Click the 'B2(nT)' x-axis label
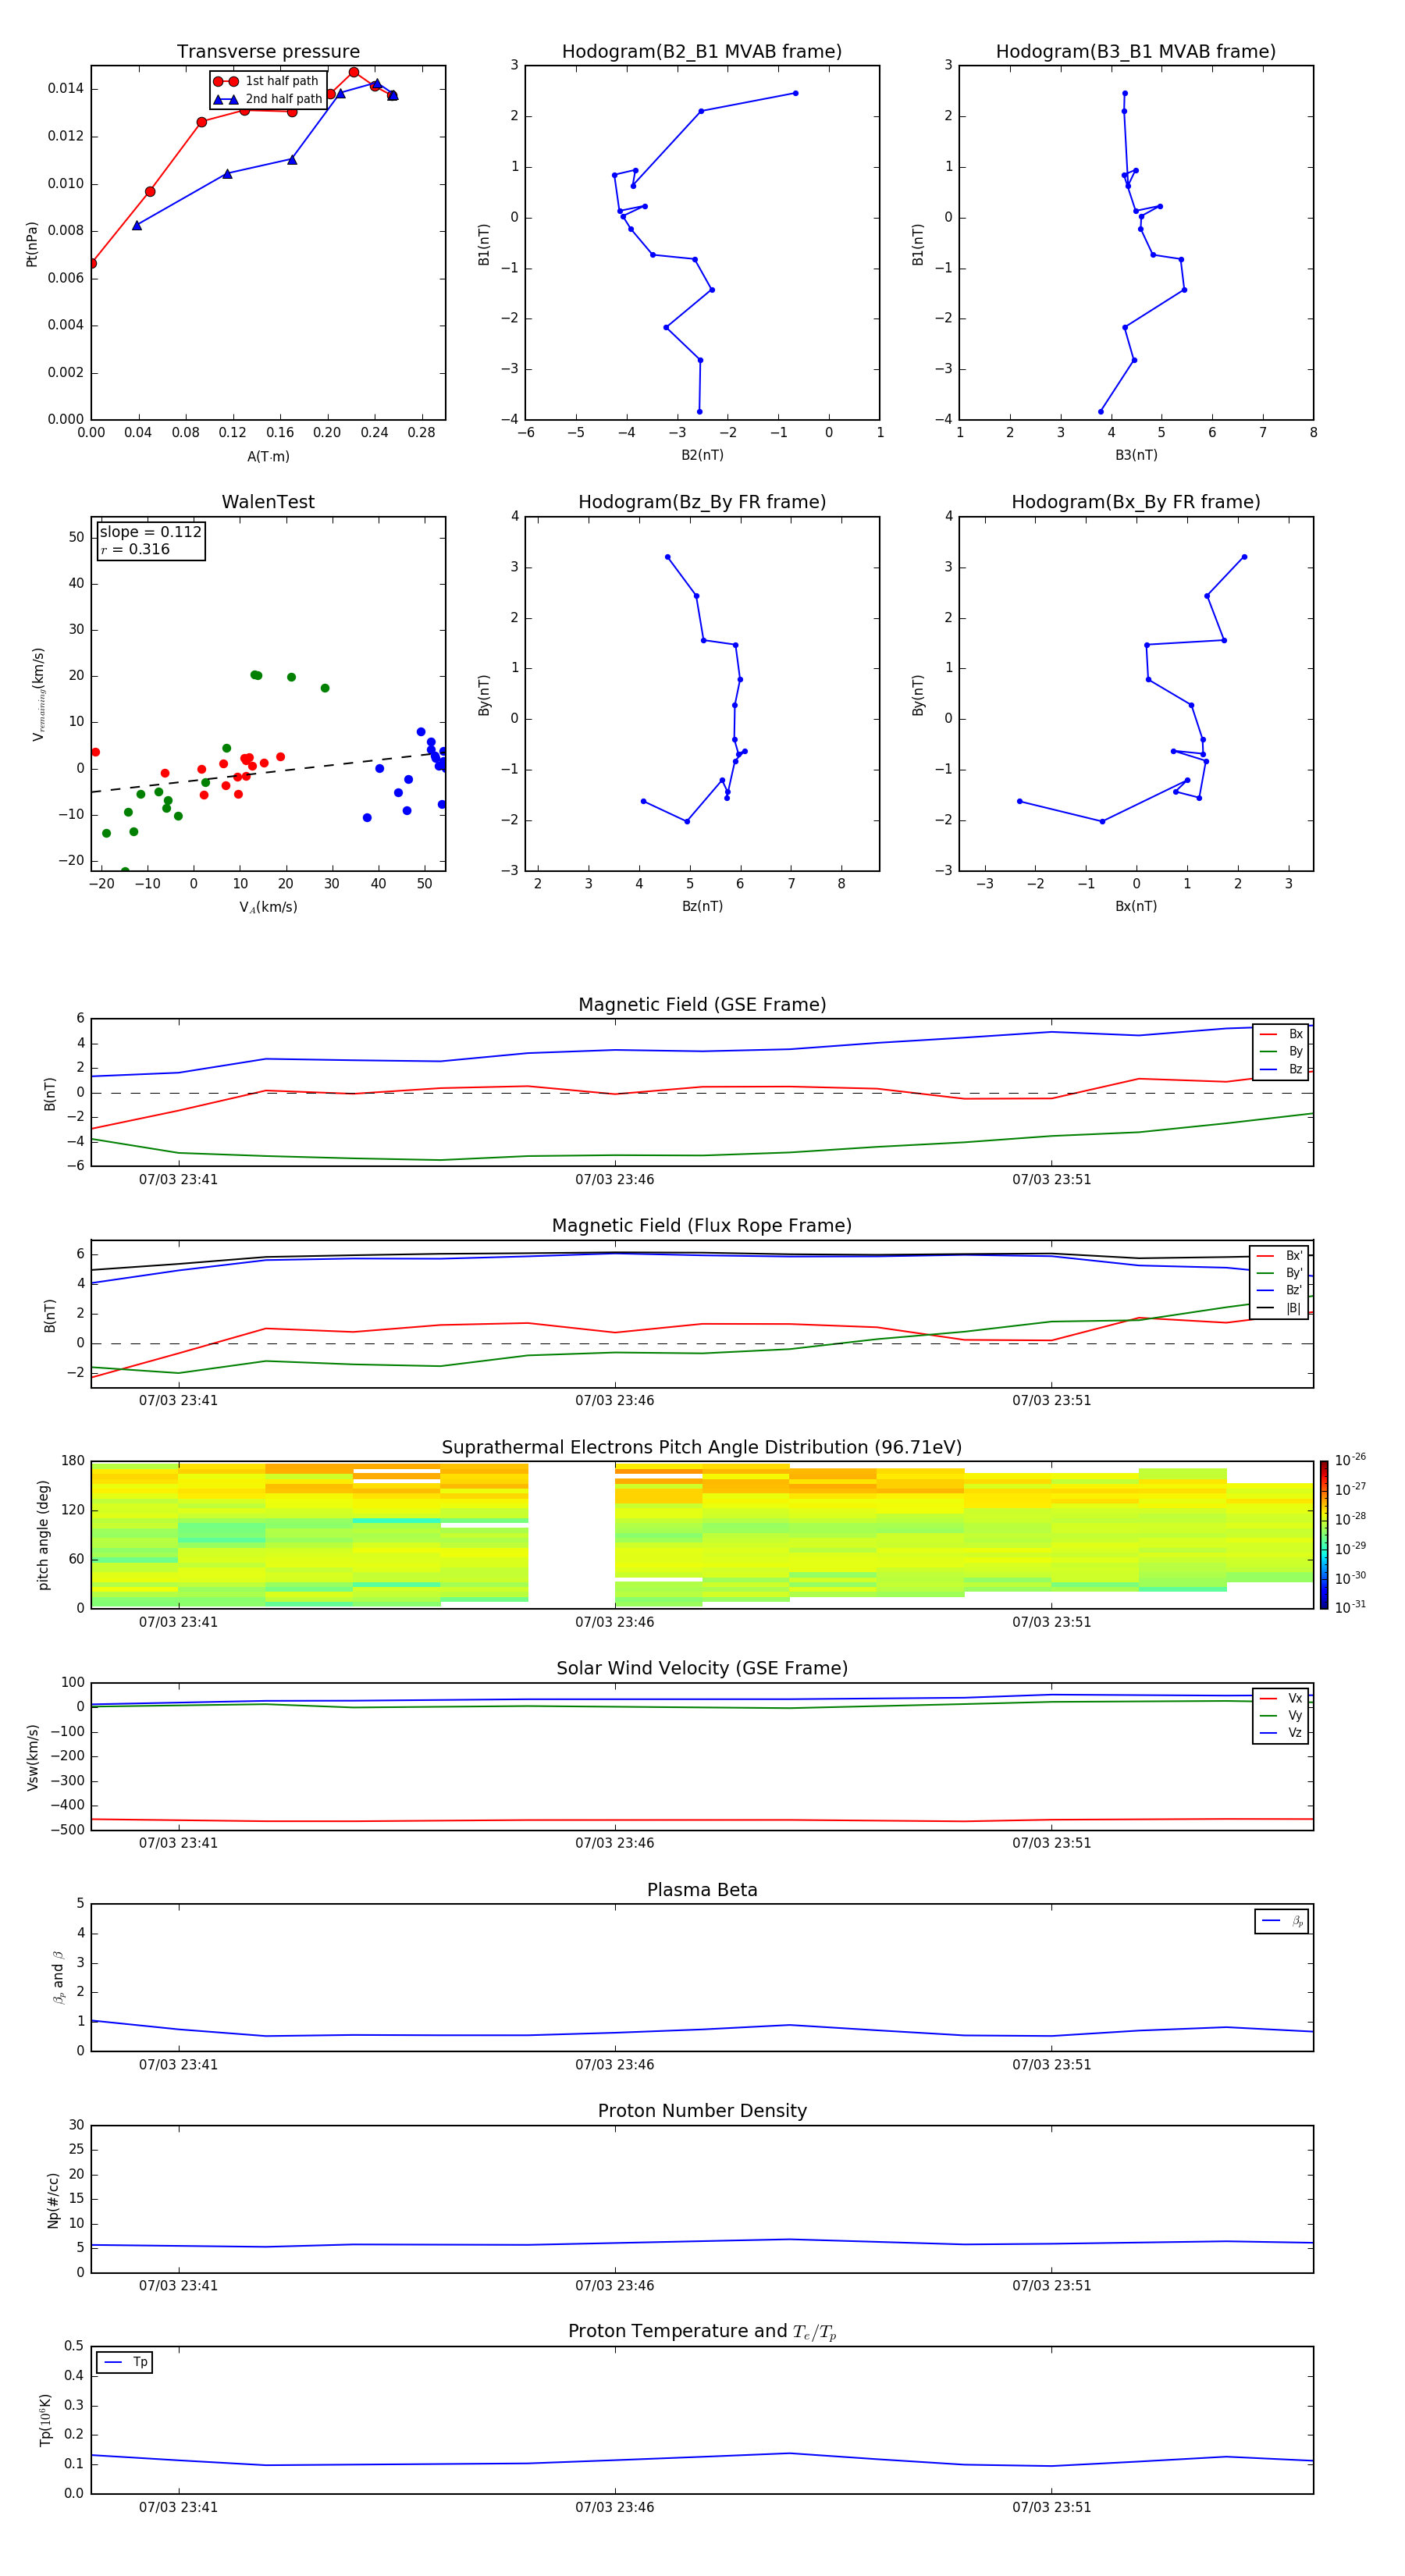1405x2576 pixels. (702, 455)
